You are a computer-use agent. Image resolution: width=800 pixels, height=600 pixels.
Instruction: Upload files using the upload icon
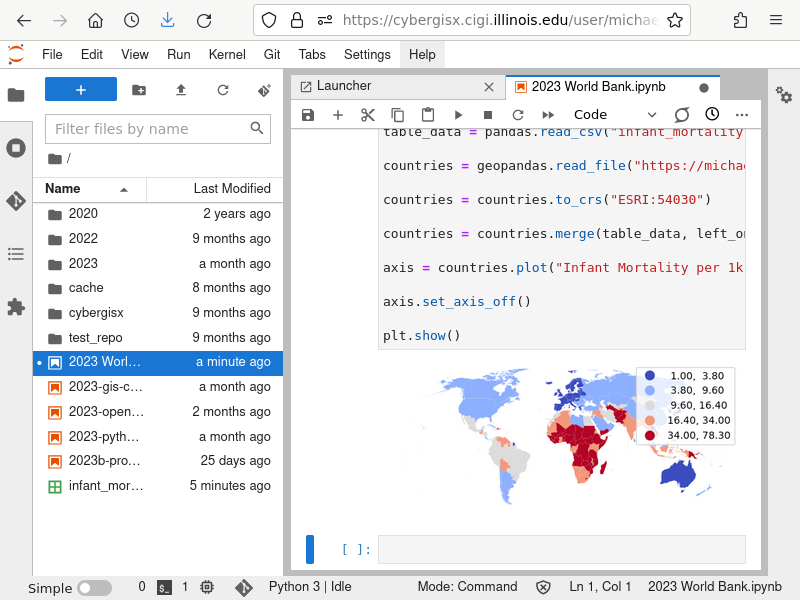181,90
